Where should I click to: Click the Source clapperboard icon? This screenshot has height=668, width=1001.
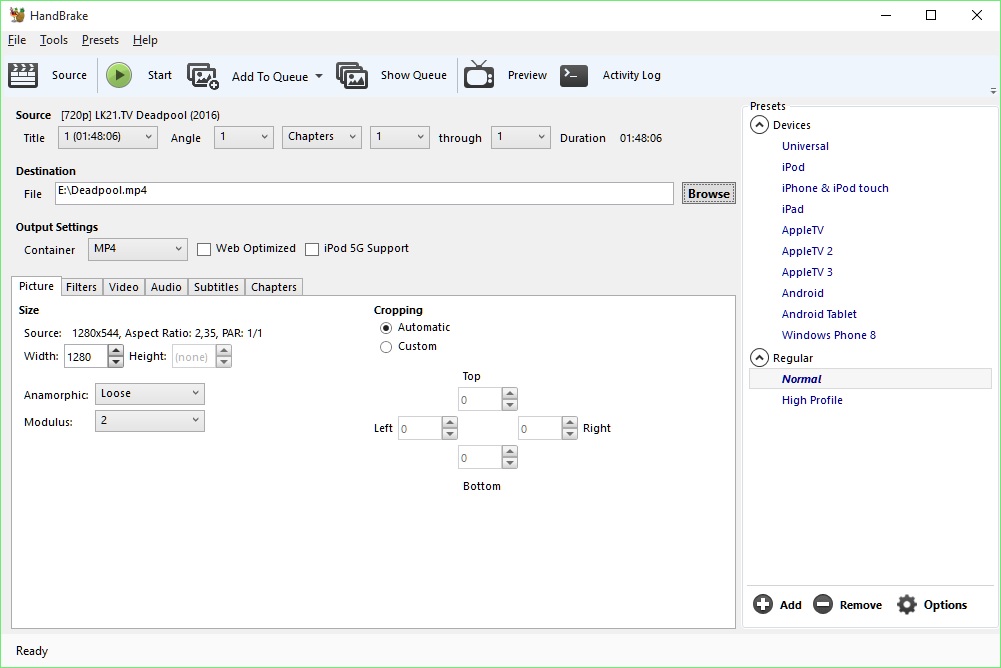click(23, 75)
